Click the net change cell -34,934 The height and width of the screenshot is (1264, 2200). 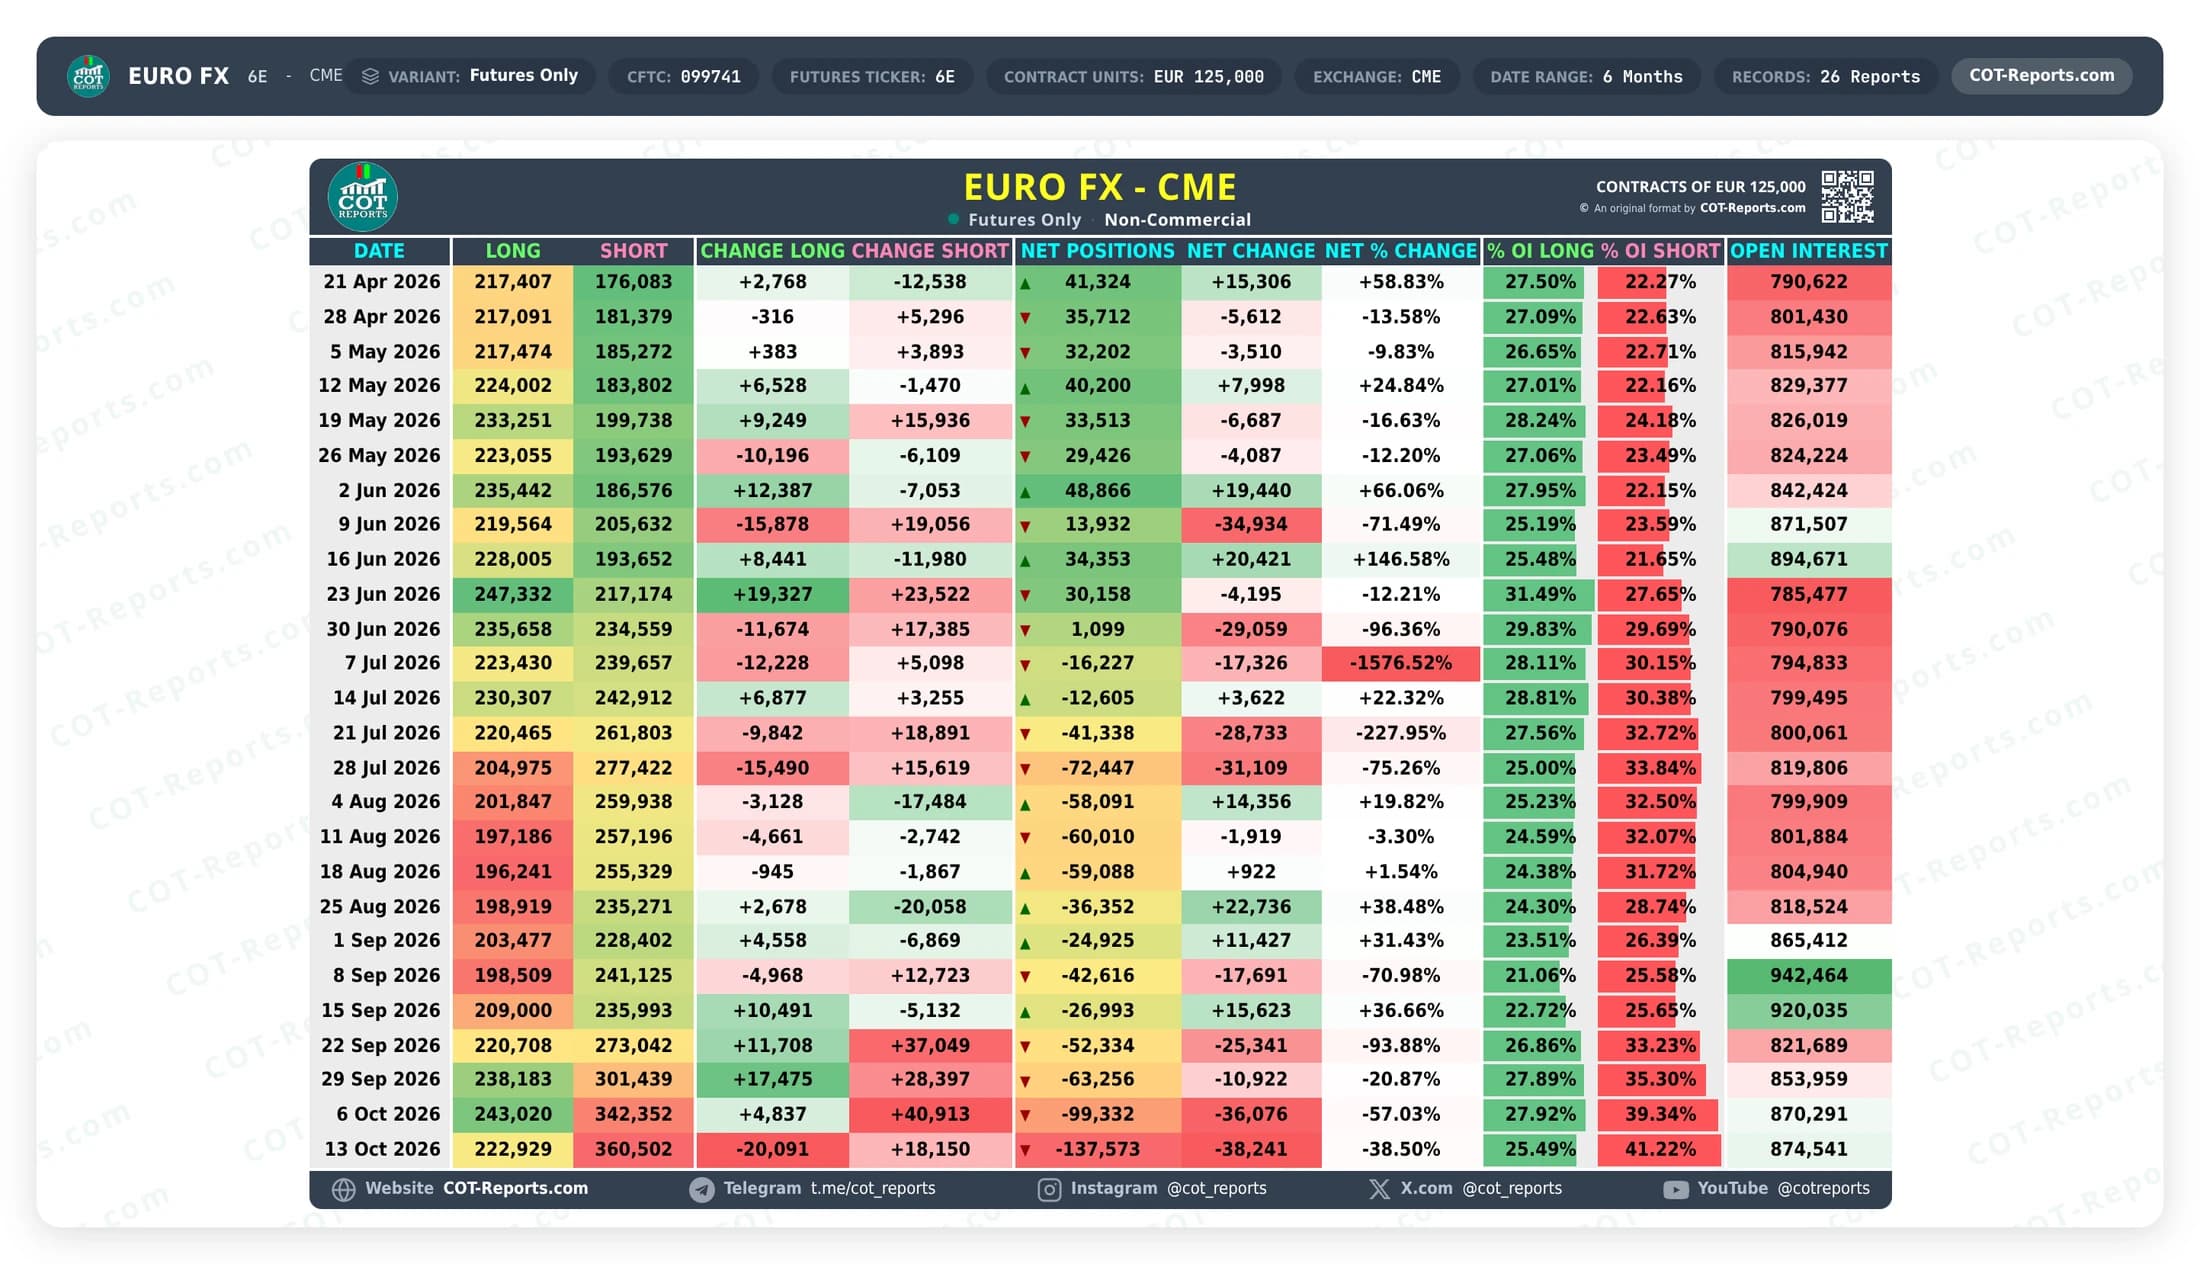pos(1250,524)
